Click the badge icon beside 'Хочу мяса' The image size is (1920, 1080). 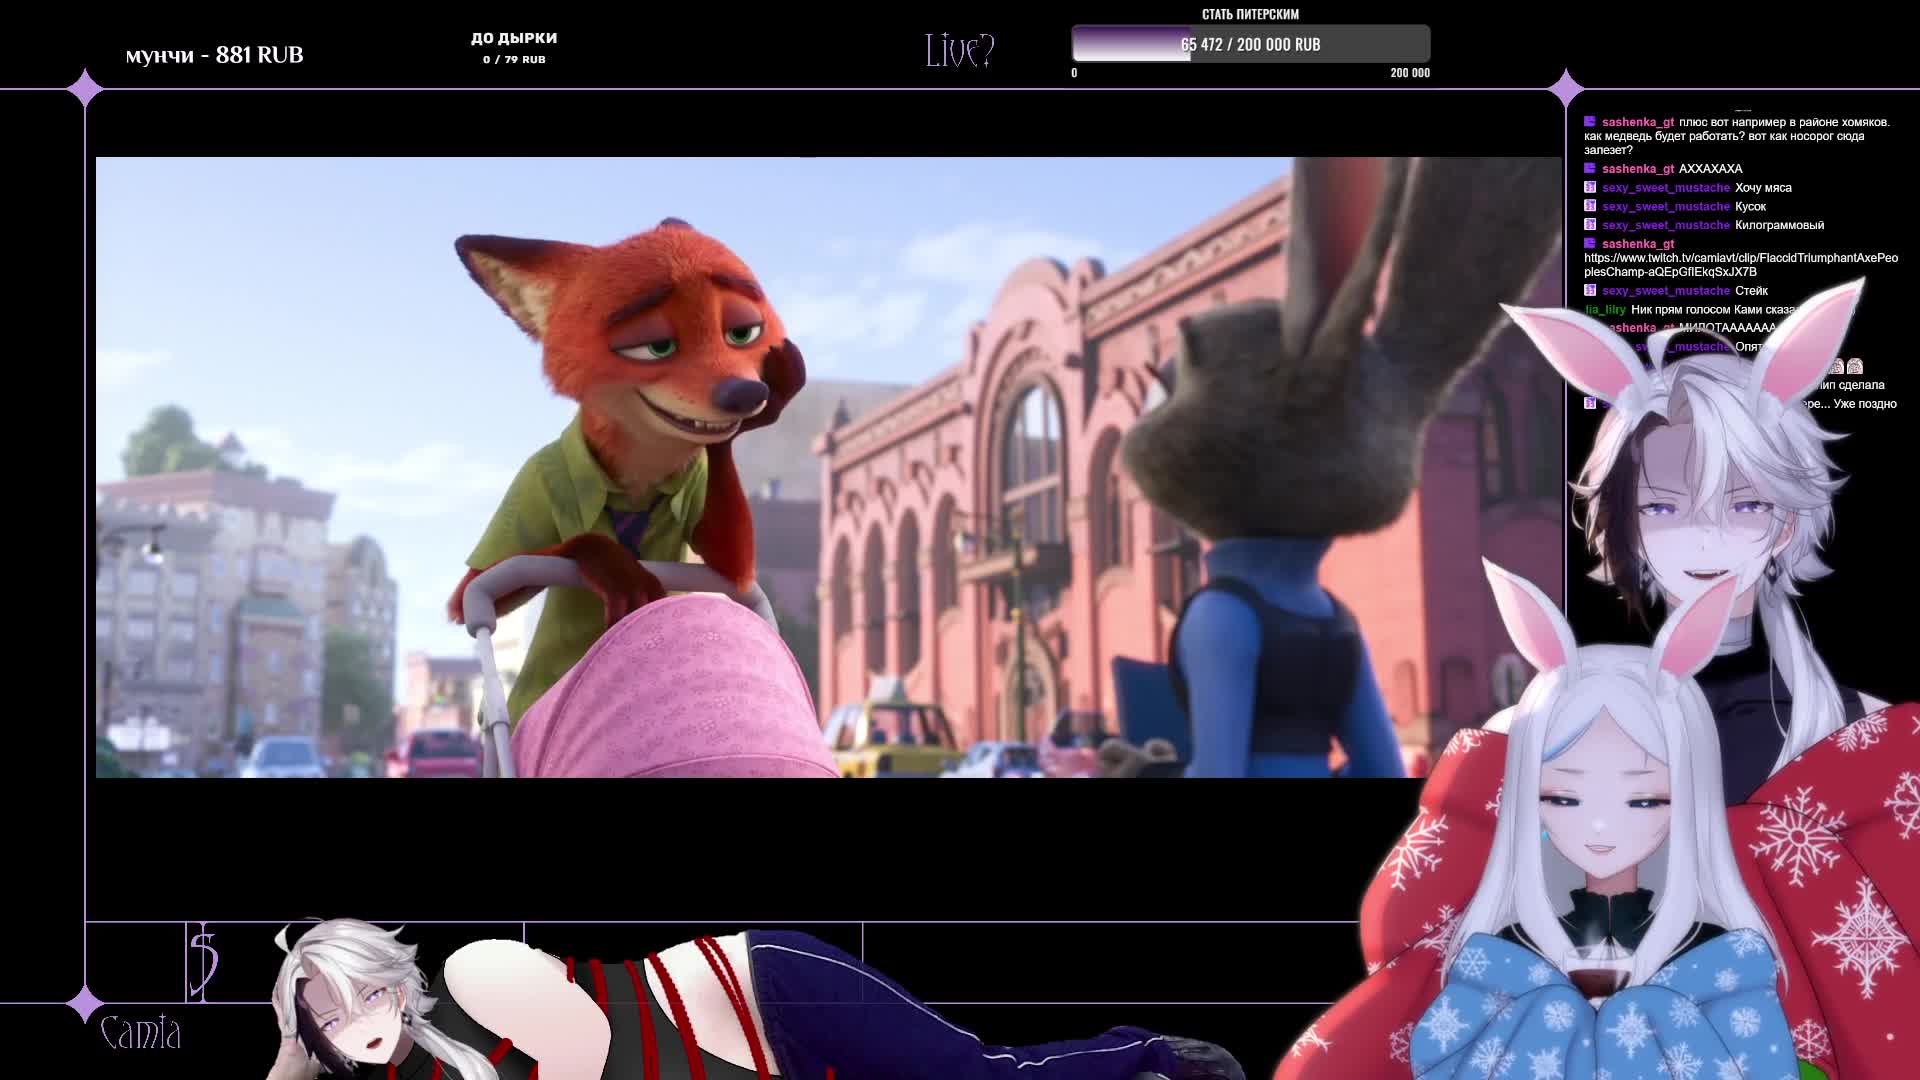[1590, 188]
